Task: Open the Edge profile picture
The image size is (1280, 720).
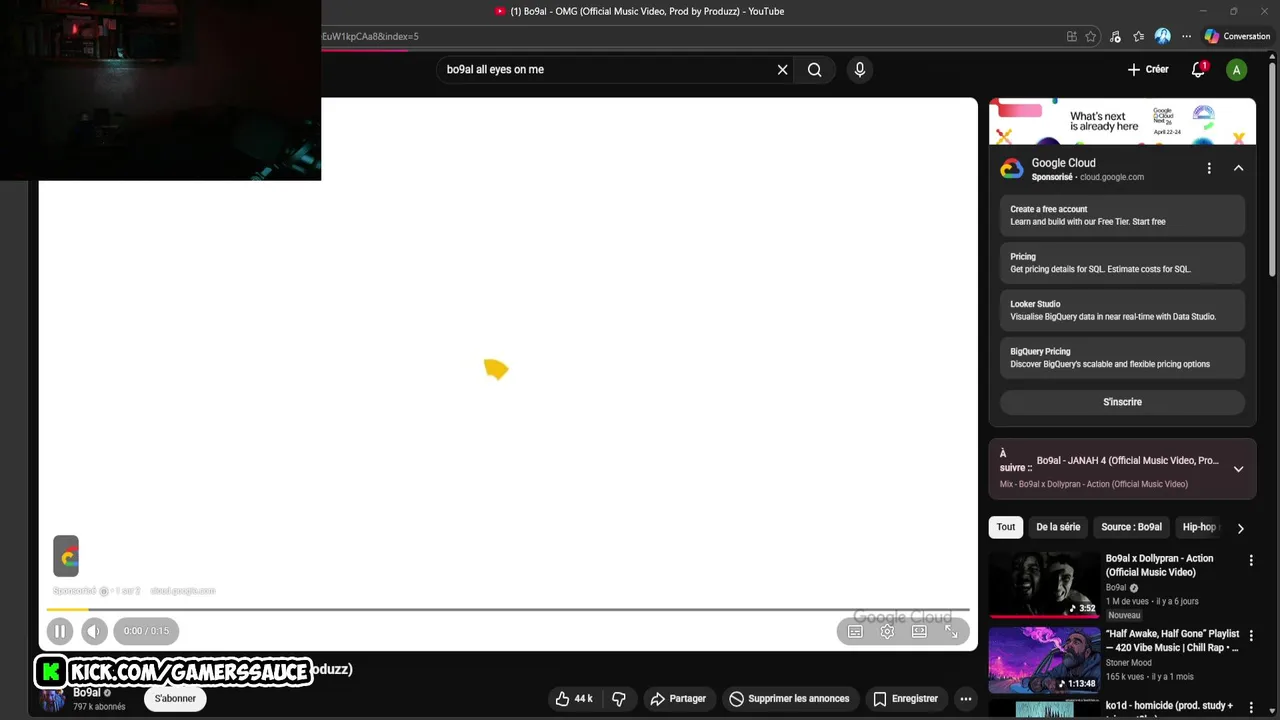Action: [1163, 36]
